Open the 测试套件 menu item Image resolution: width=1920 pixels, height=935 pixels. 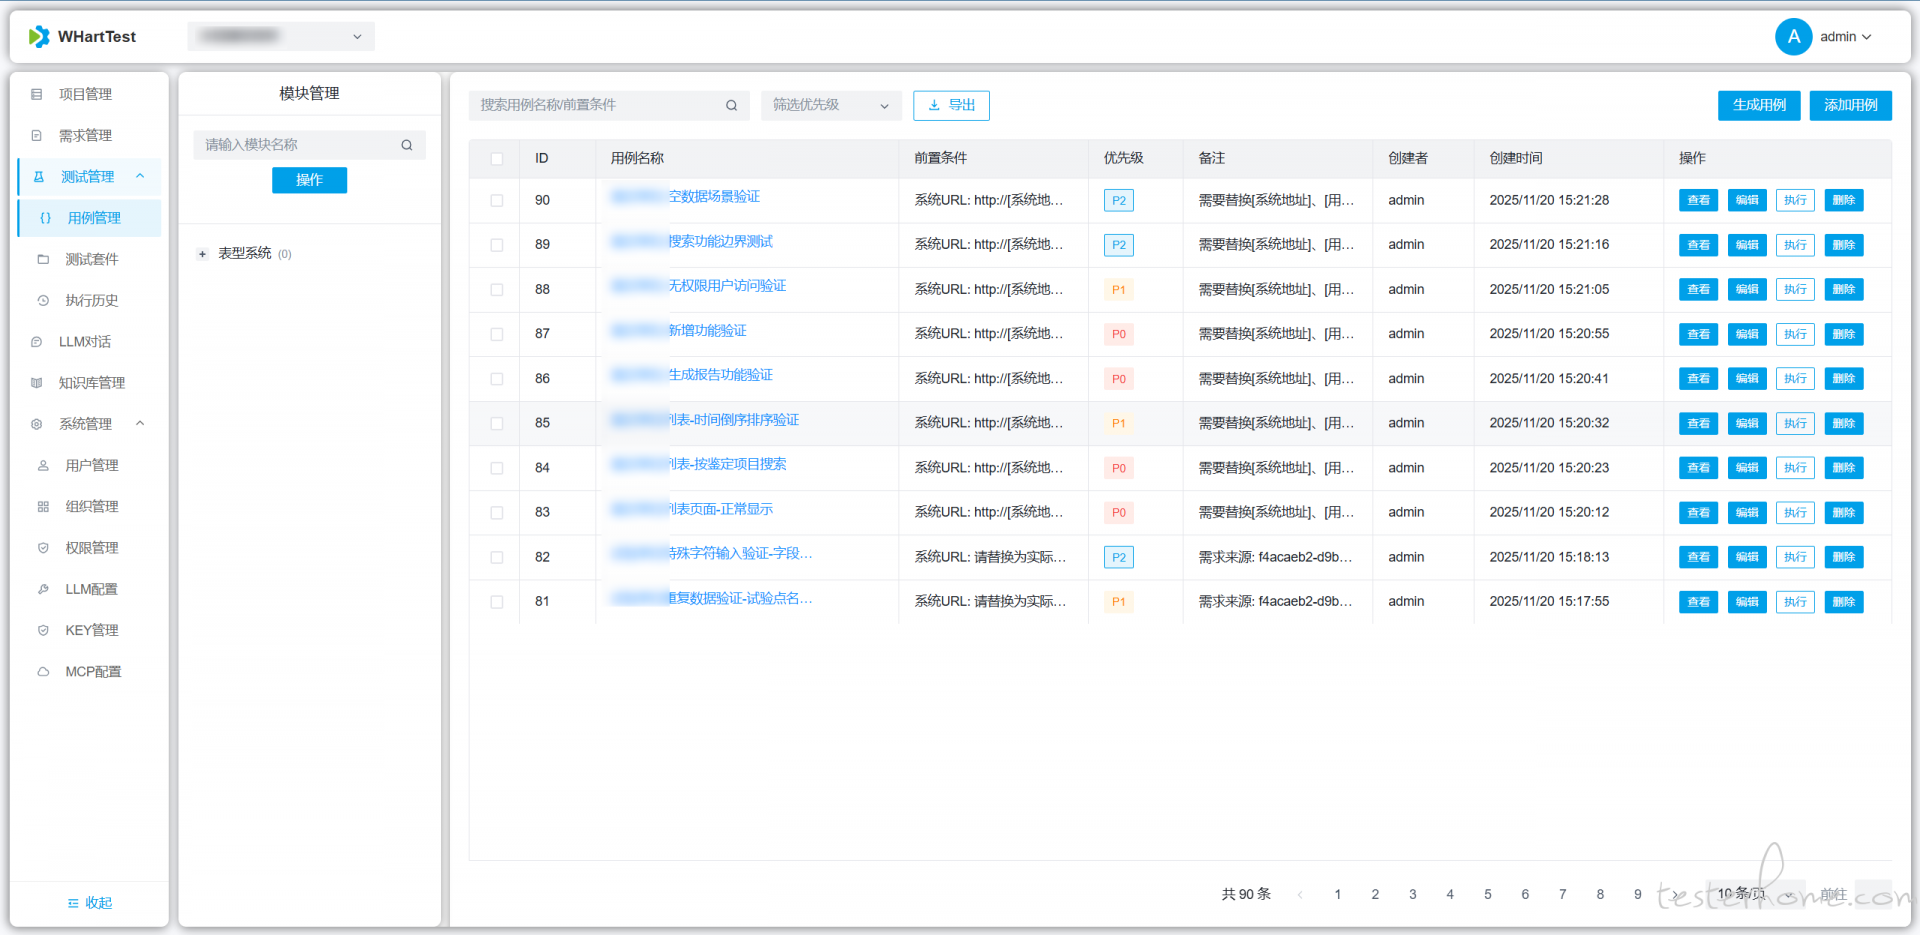[91, 259]
